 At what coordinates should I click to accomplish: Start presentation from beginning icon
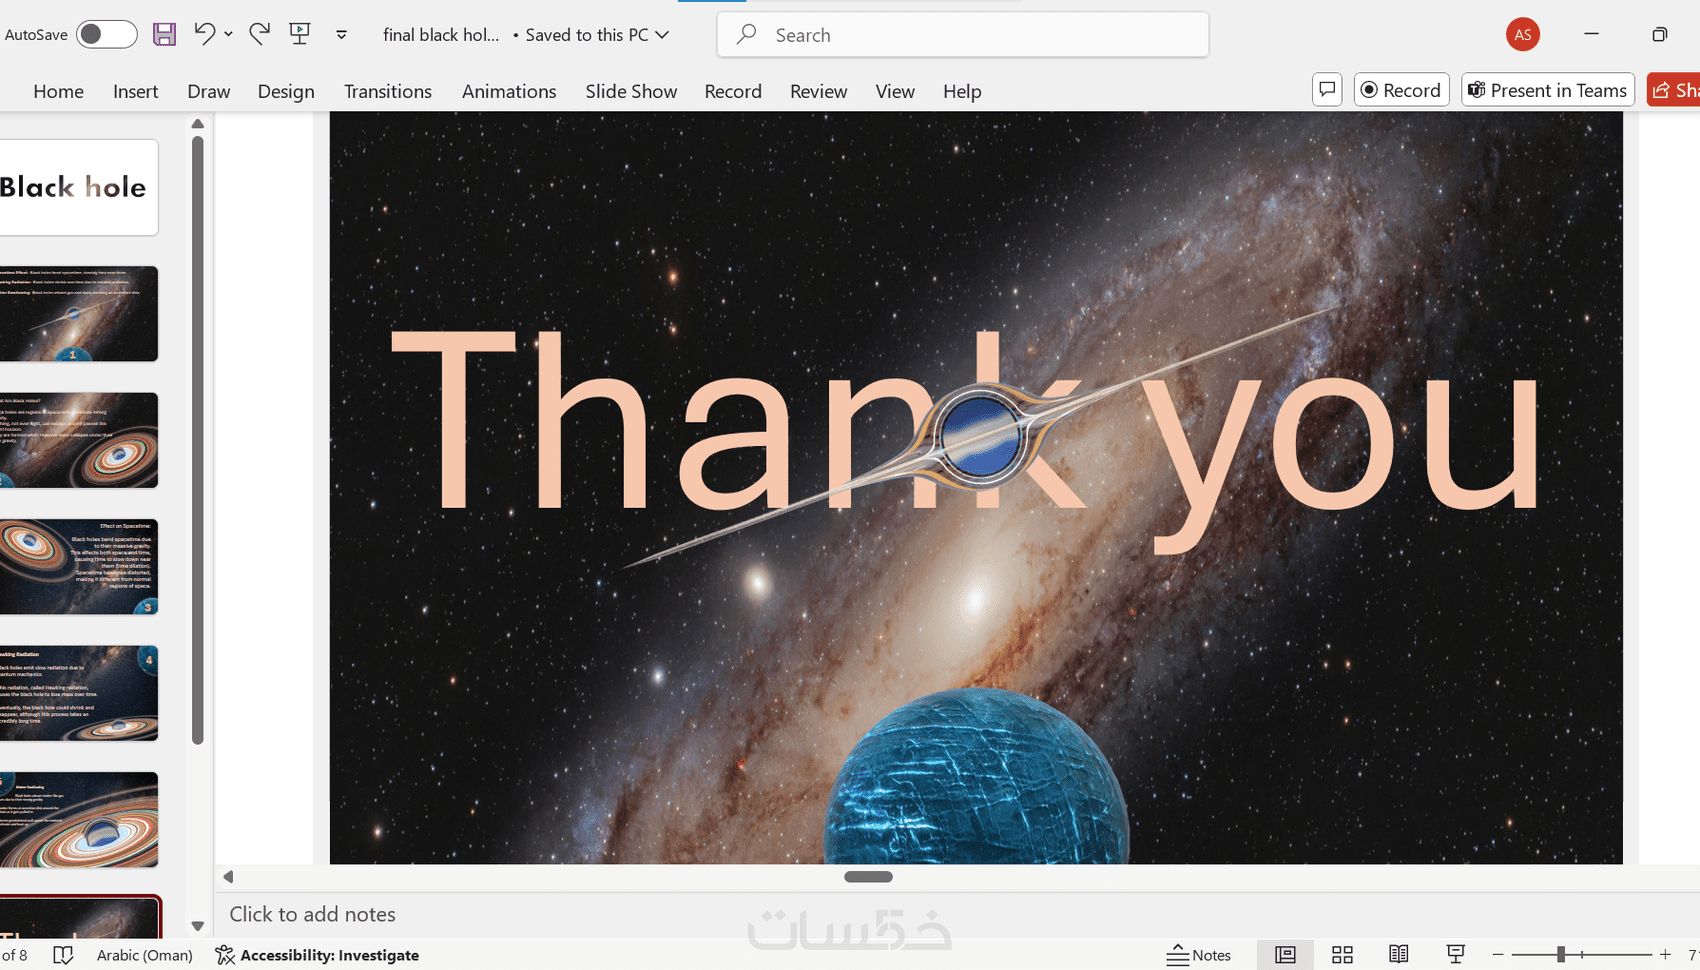[x=299, y=34]
